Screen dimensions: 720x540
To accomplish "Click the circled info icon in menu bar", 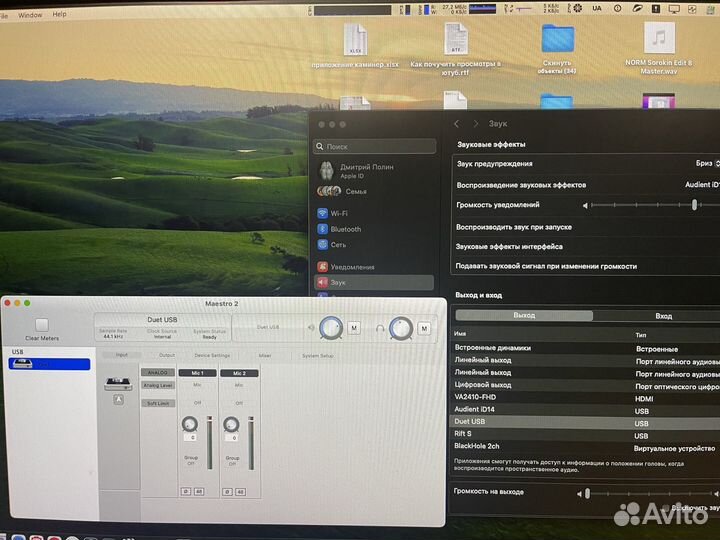I will [618, 8].
